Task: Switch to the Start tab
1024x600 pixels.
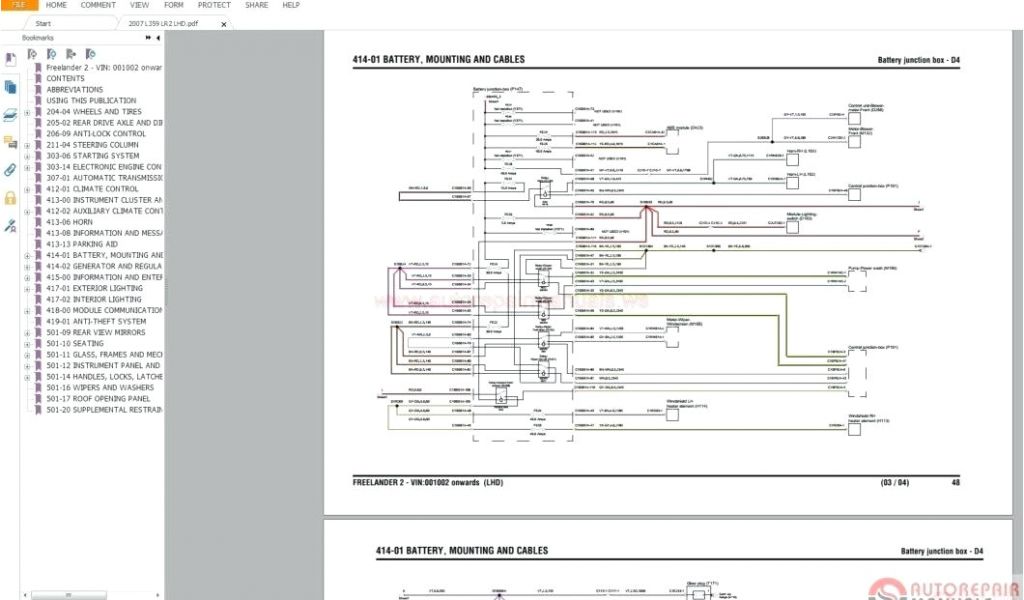Action: [x=43, y=22]
